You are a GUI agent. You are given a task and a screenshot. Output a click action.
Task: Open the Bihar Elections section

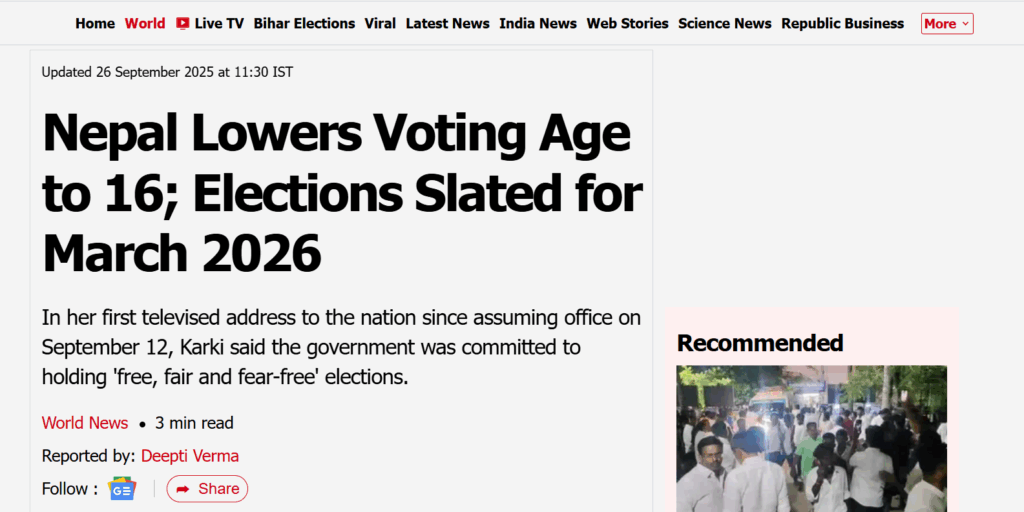pyautogui.click(x=304, y=23)
